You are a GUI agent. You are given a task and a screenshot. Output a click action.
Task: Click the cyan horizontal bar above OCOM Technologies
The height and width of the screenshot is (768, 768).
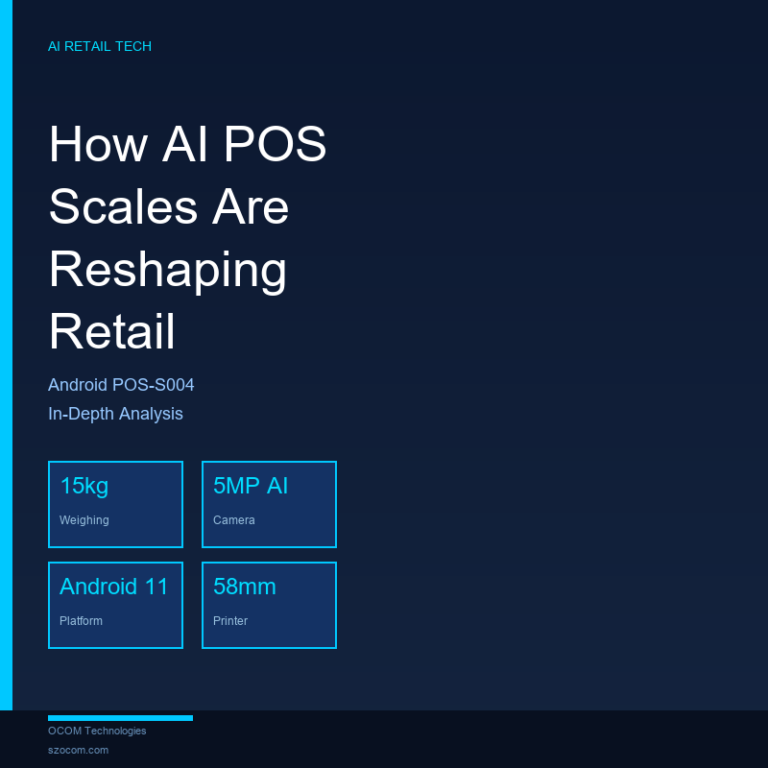tap(120, 718)
